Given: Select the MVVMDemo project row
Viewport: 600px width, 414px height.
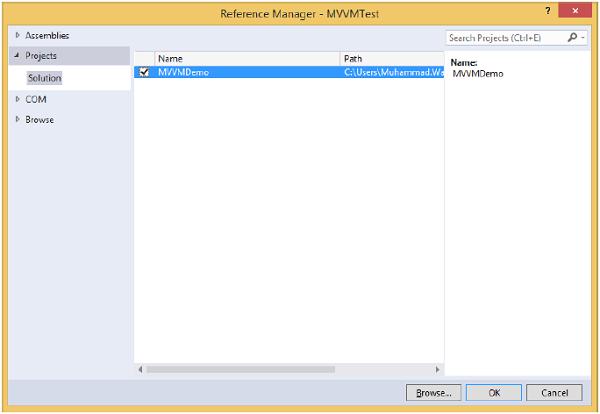Looking at the screenshot, I should coord(250,72).
